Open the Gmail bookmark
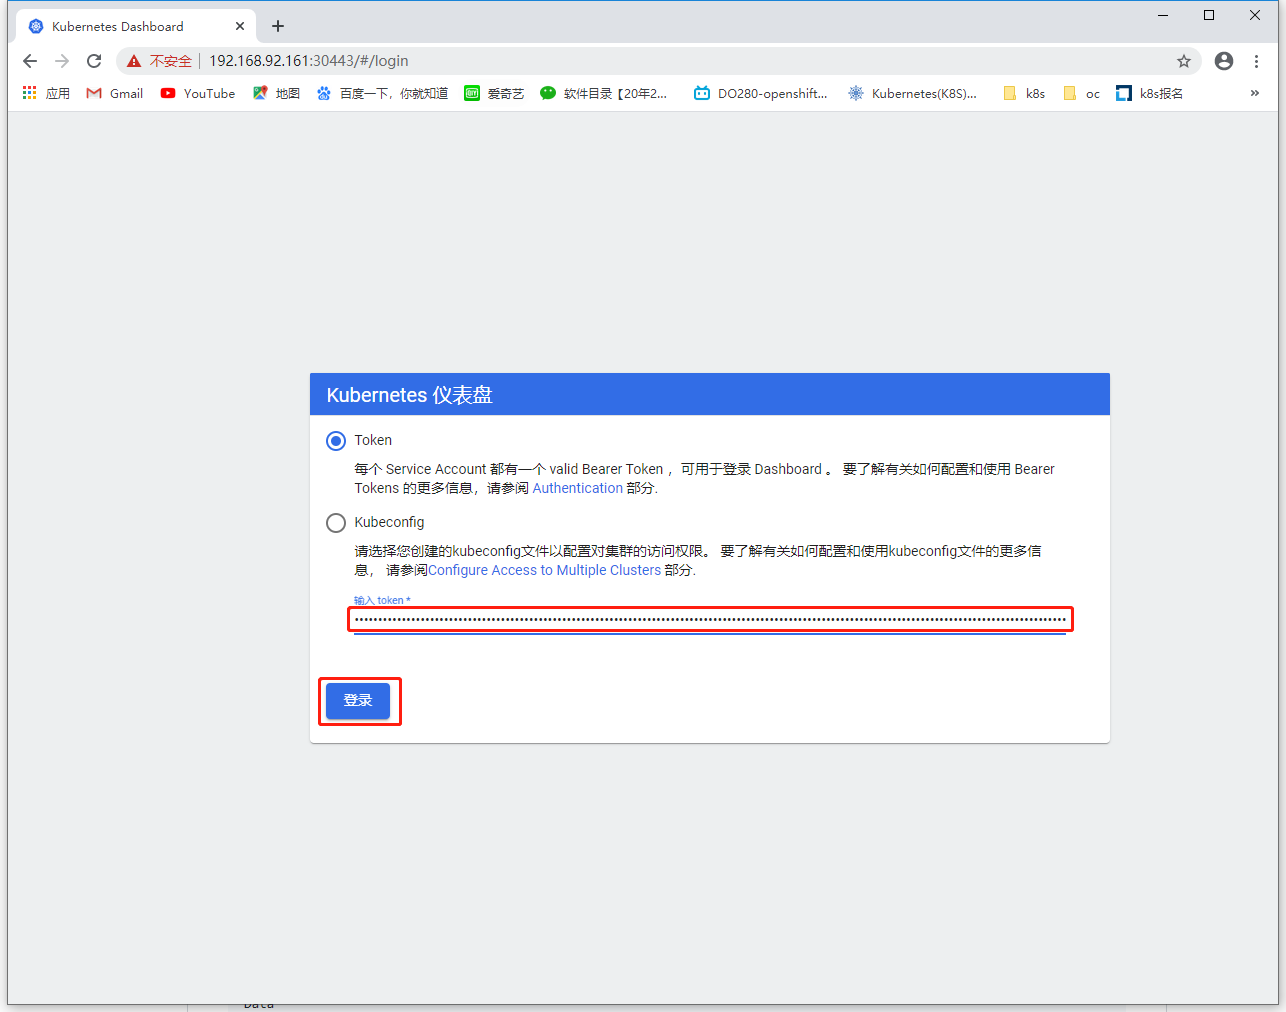This screenshot has height=1012, width=1286. (115, 93)
